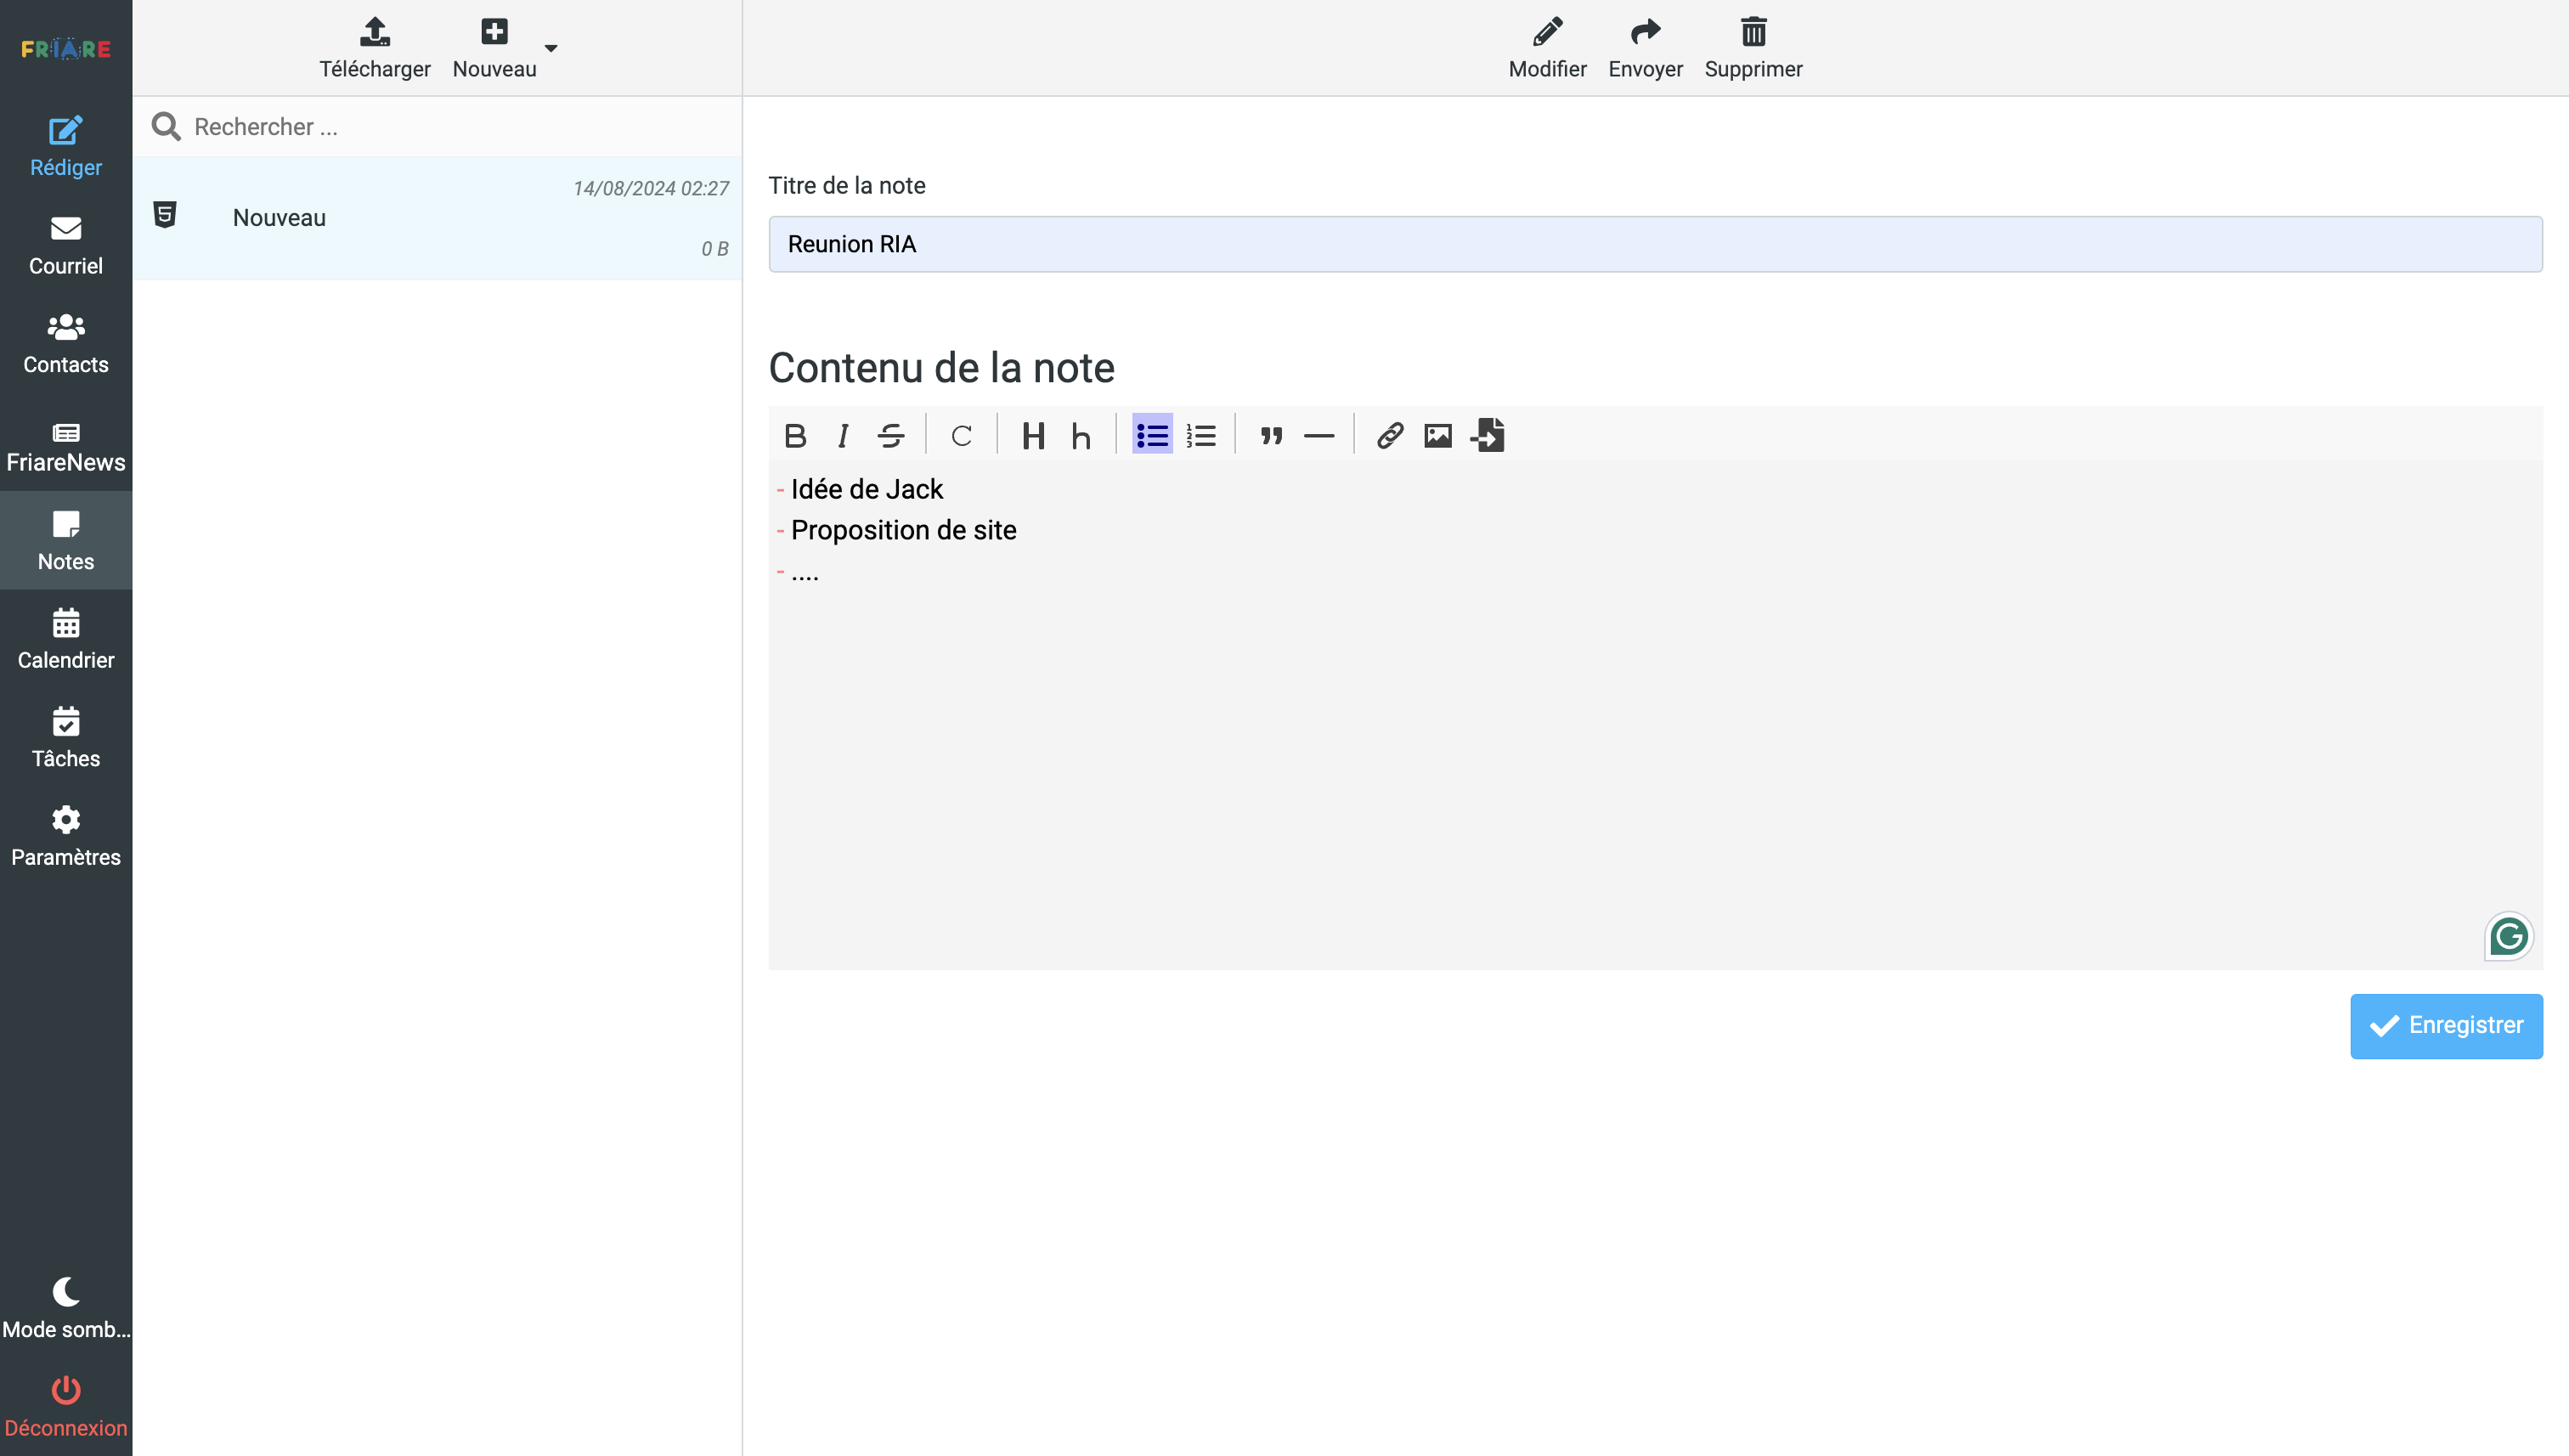Insert an image into the note

pos(1438,436)
